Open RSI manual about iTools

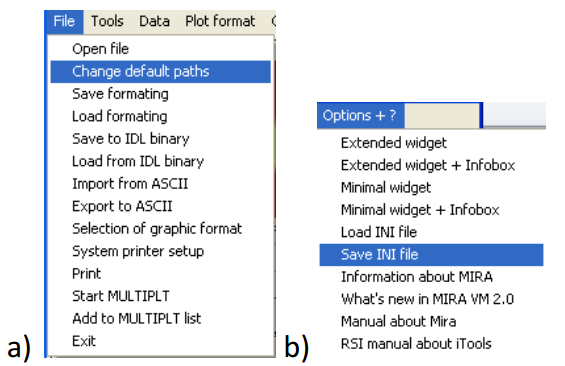coord(431,344)
